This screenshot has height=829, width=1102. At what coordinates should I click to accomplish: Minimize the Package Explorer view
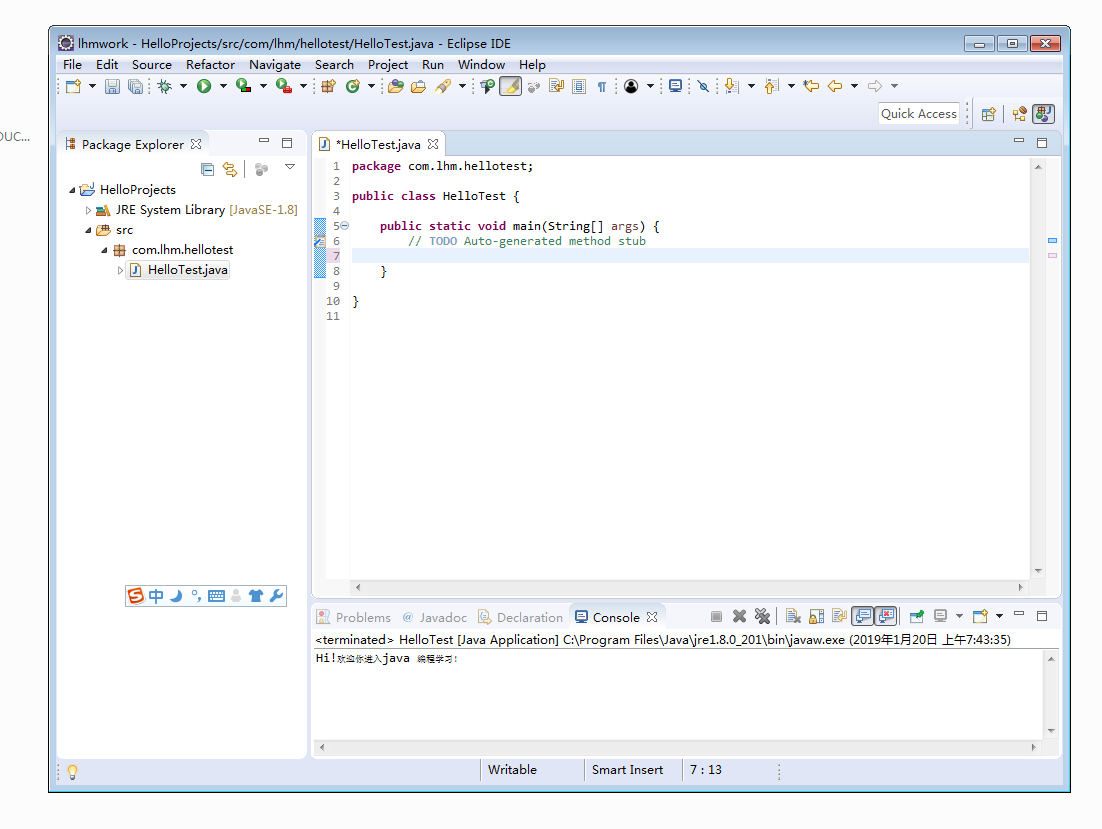[264, 141]
